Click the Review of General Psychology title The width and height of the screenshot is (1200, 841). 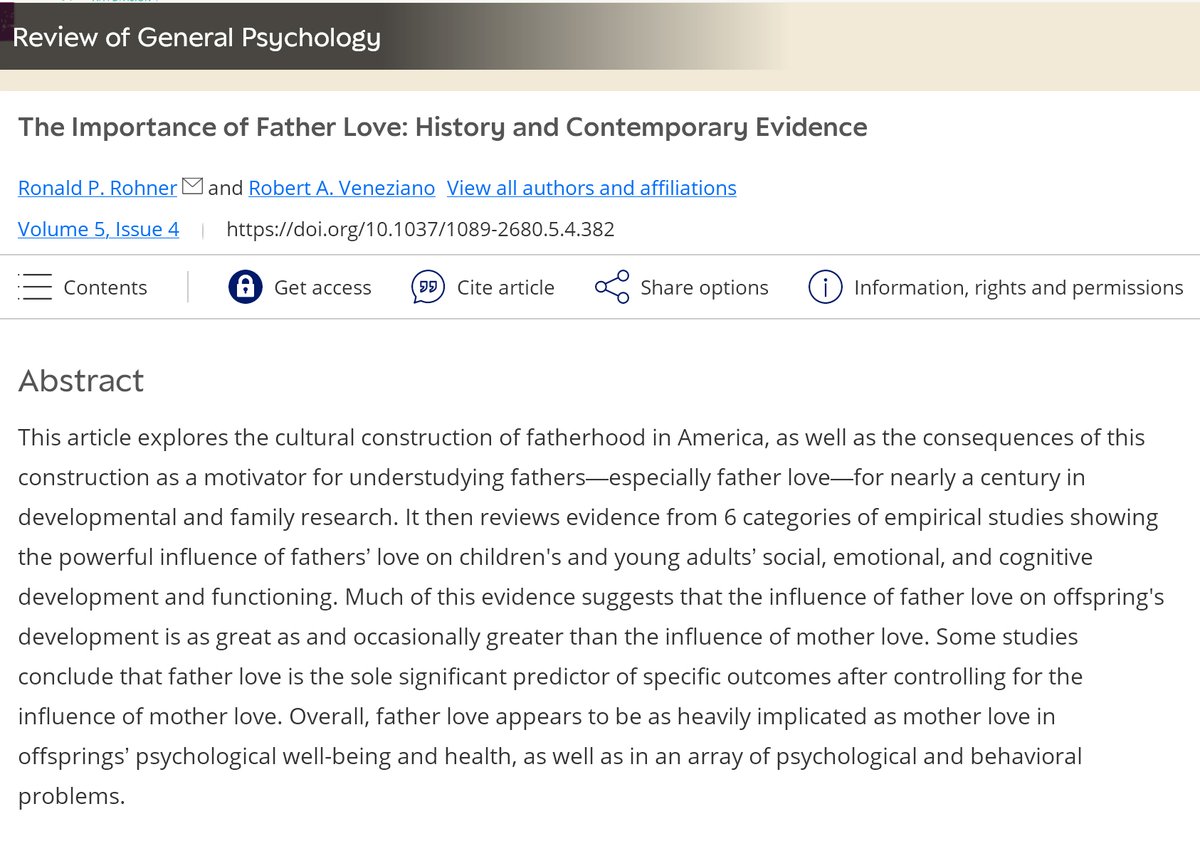pyautogui.click(x=197, y=38)
